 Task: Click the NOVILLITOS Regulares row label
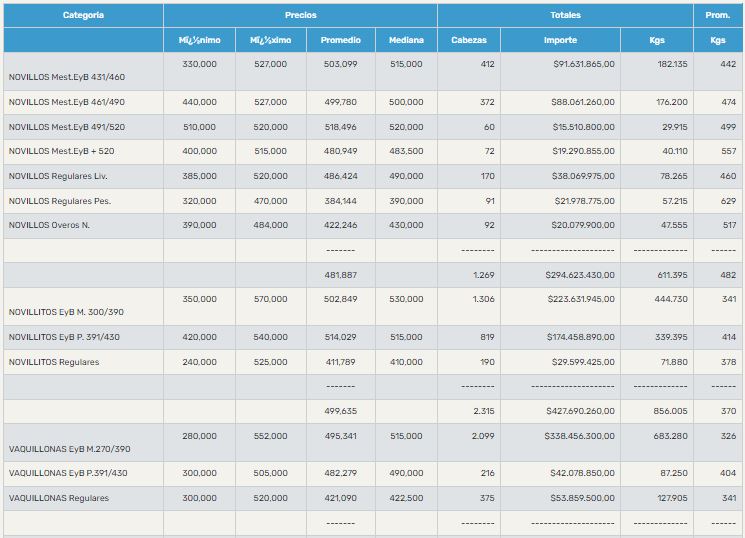click(54, 362)
